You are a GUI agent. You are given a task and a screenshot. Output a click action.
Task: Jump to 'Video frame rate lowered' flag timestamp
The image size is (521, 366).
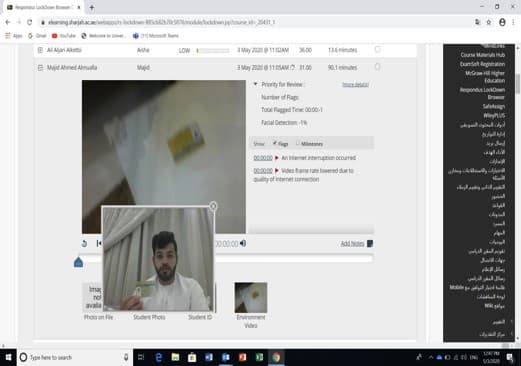coord(263,171)
